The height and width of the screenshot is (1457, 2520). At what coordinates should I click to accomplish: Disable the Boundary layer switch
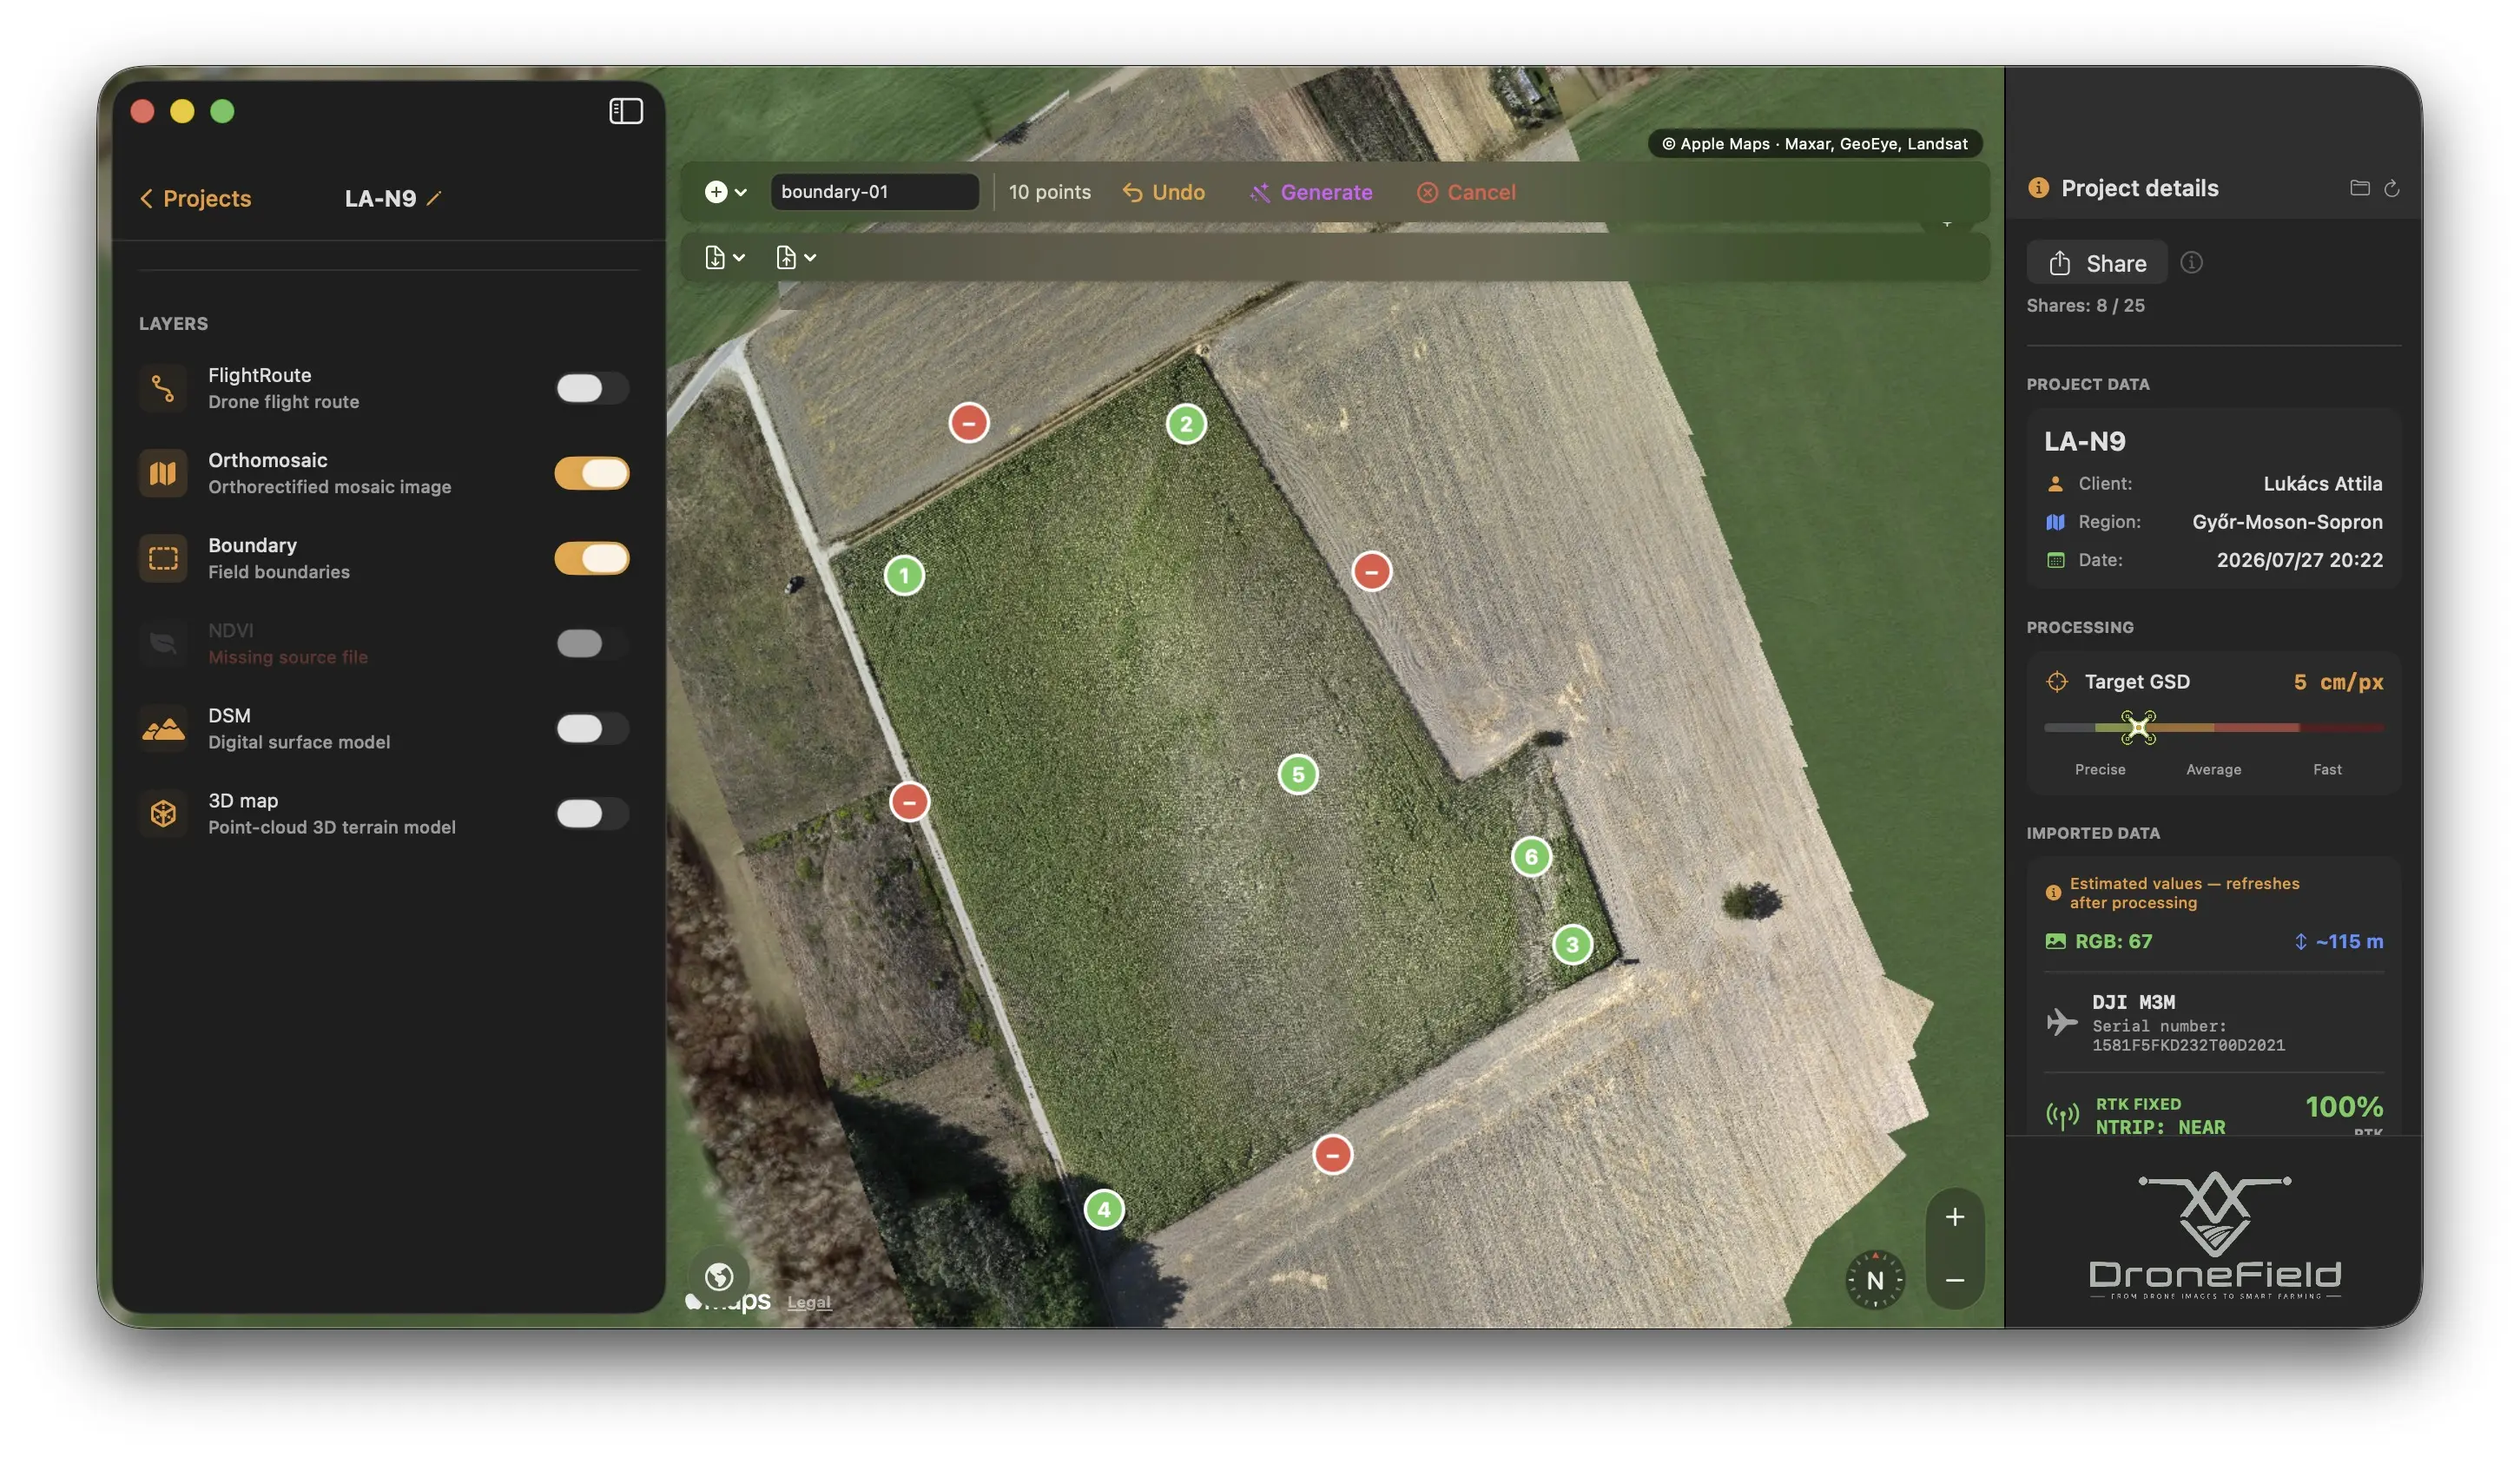click(592, 558)
